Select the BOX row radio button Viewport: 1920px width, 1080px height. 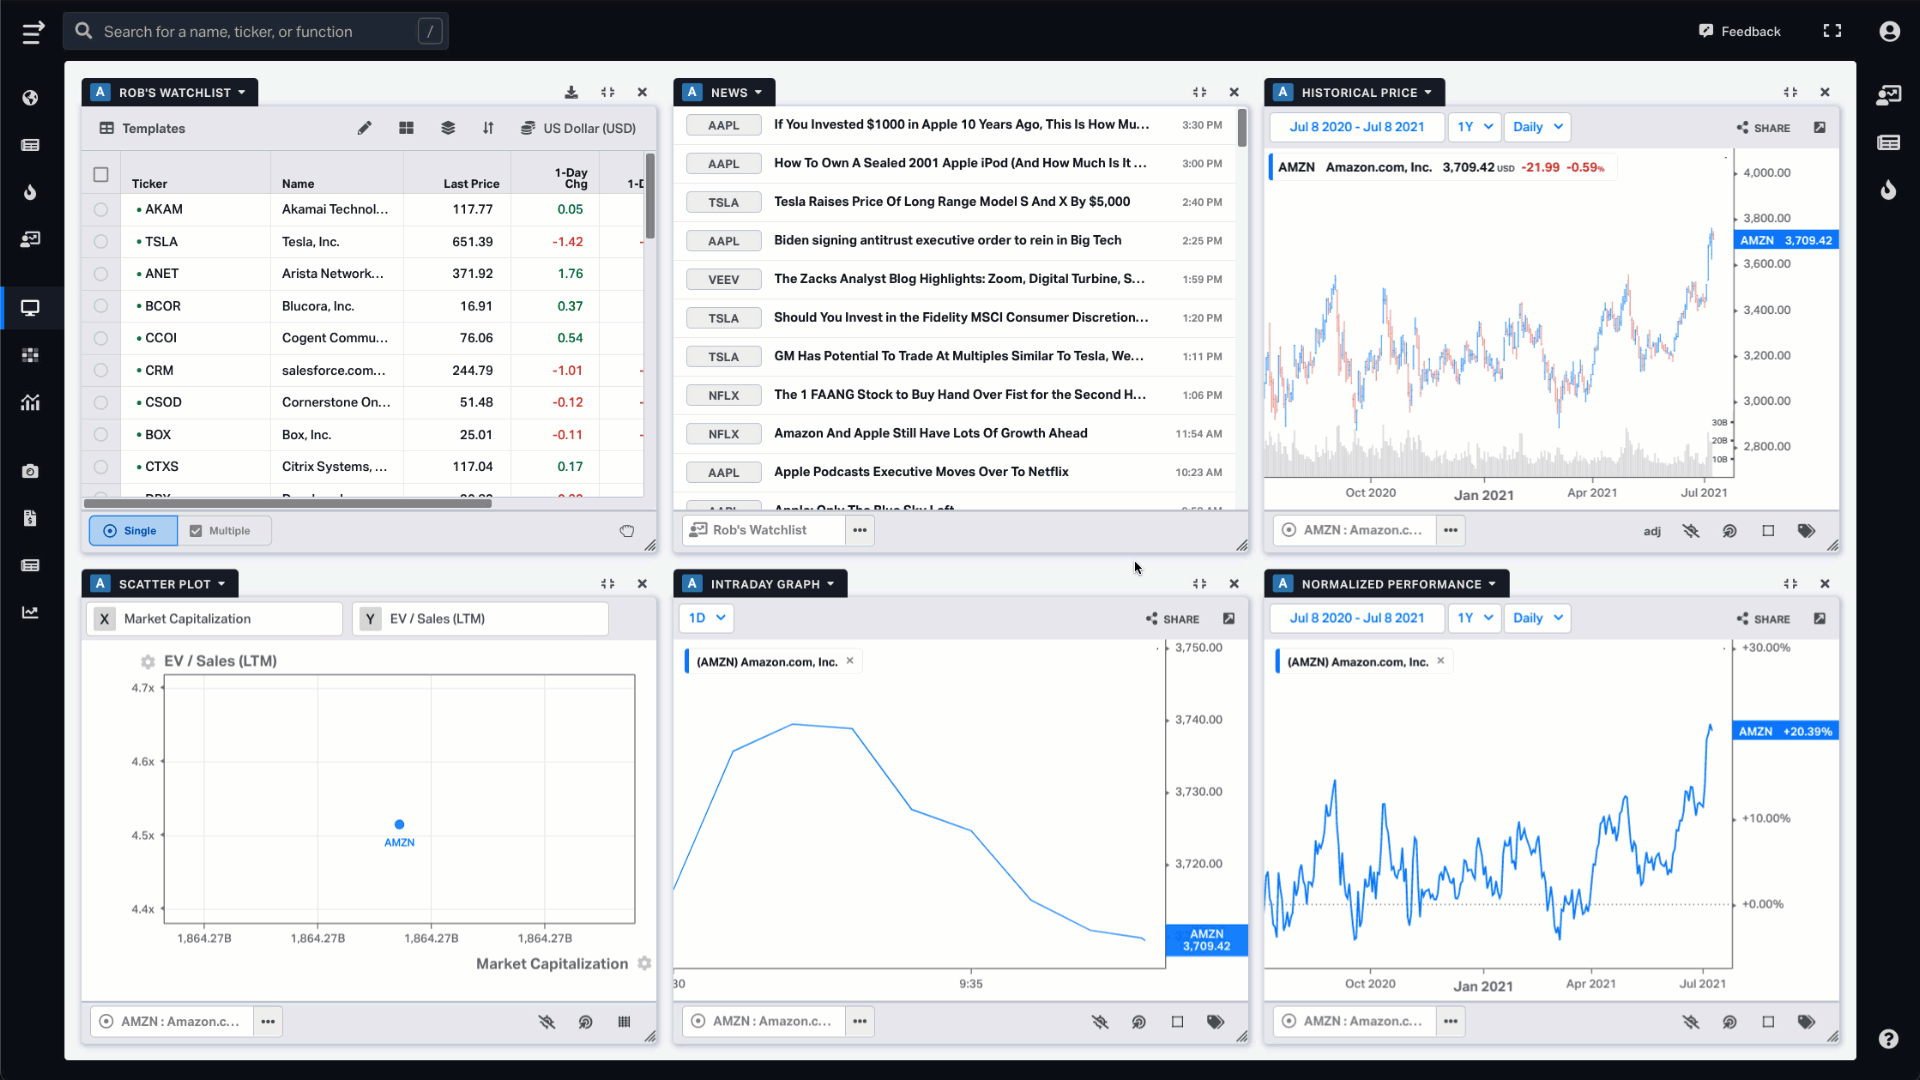tap(101, 435)
